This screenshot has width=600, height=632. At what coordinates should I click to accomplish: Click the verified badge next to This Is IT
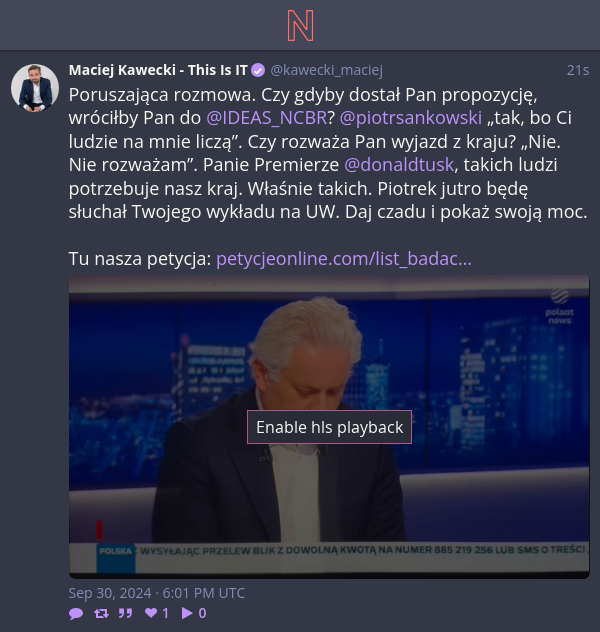[x=258, y=71]
